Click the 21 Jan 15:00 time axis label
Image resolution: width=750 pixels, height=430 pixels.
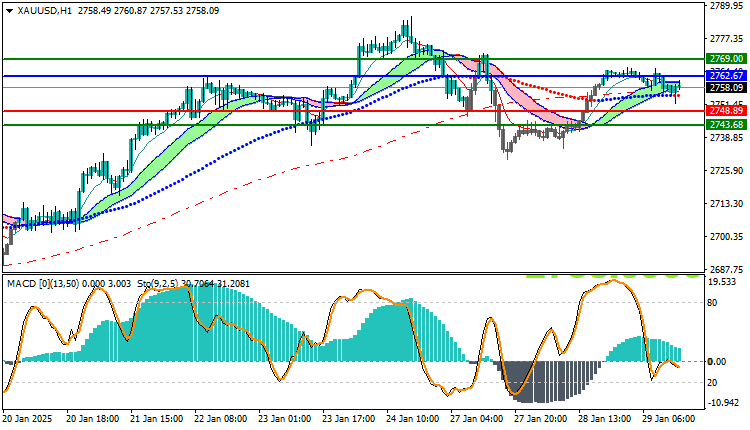coord(157,419)
